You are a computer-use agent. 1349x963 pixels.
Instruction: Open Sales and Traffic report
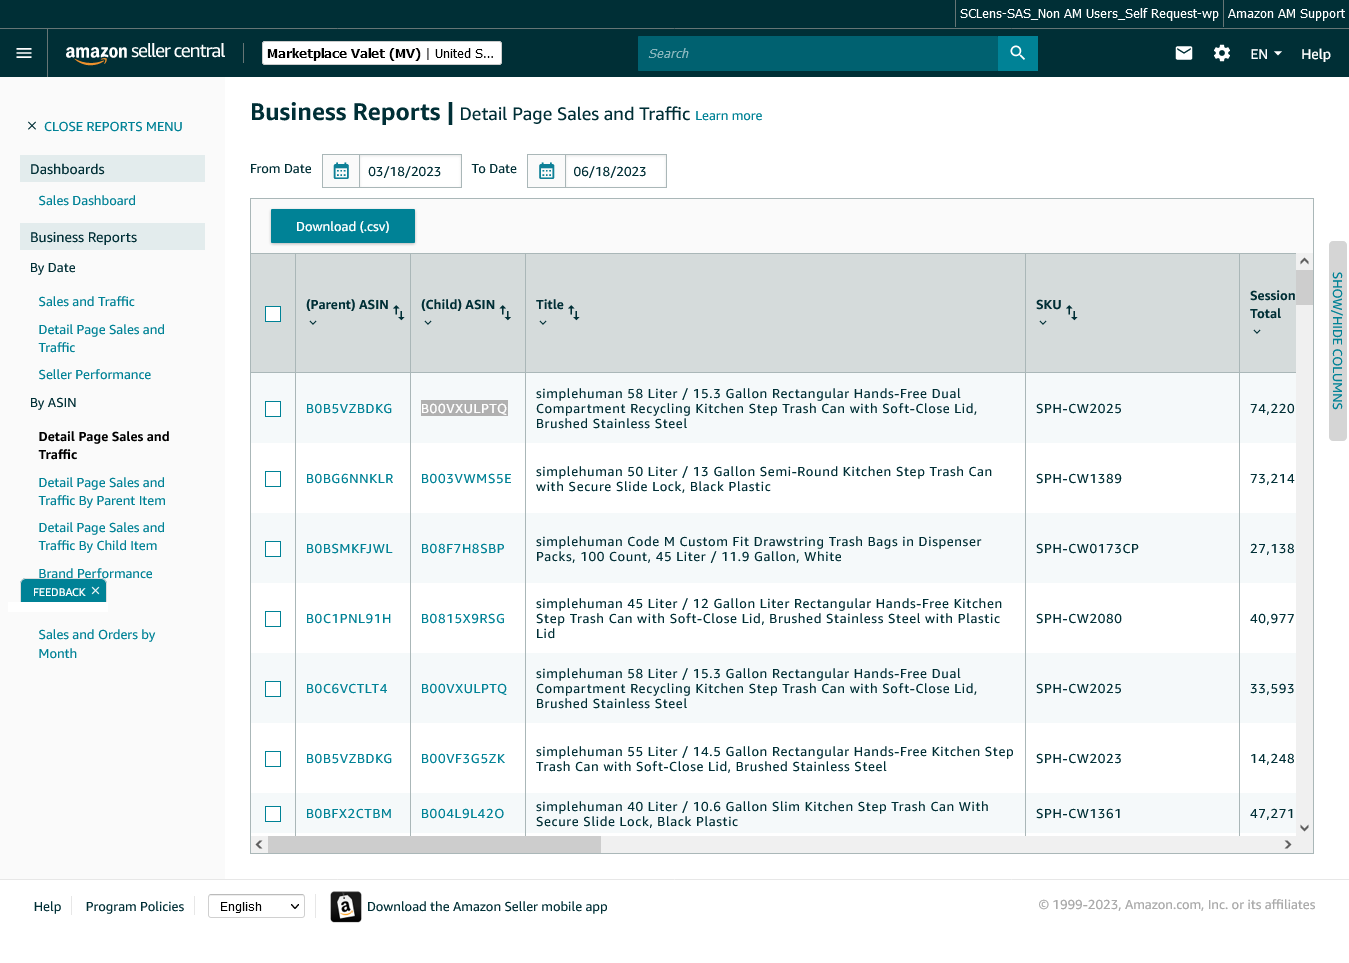coord(86,302)
